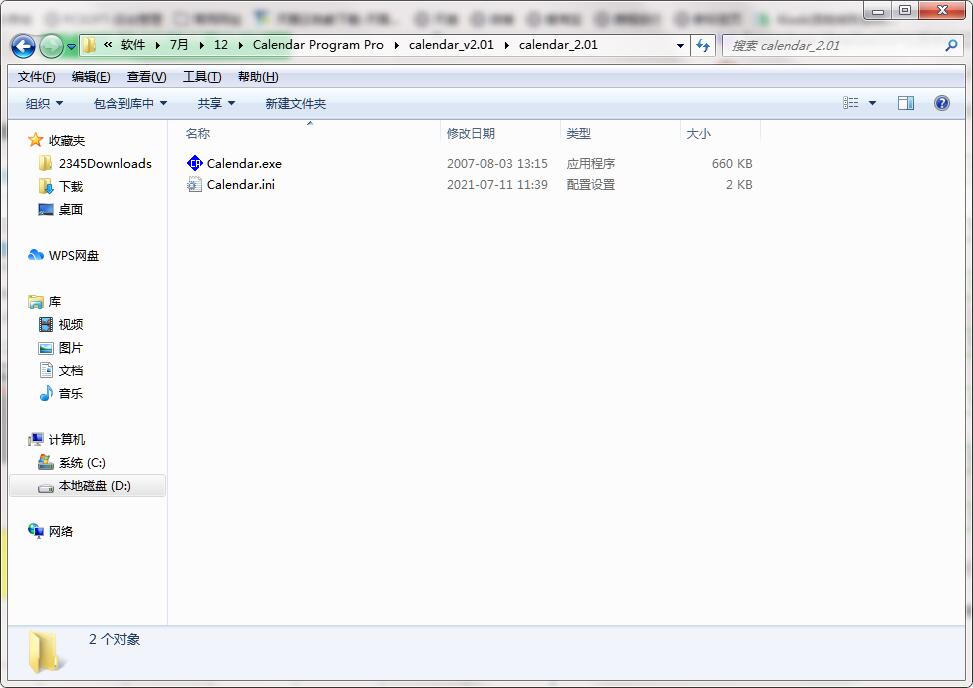
Task: Select the Calendar.exe application icon
Action: coord(194,163)
